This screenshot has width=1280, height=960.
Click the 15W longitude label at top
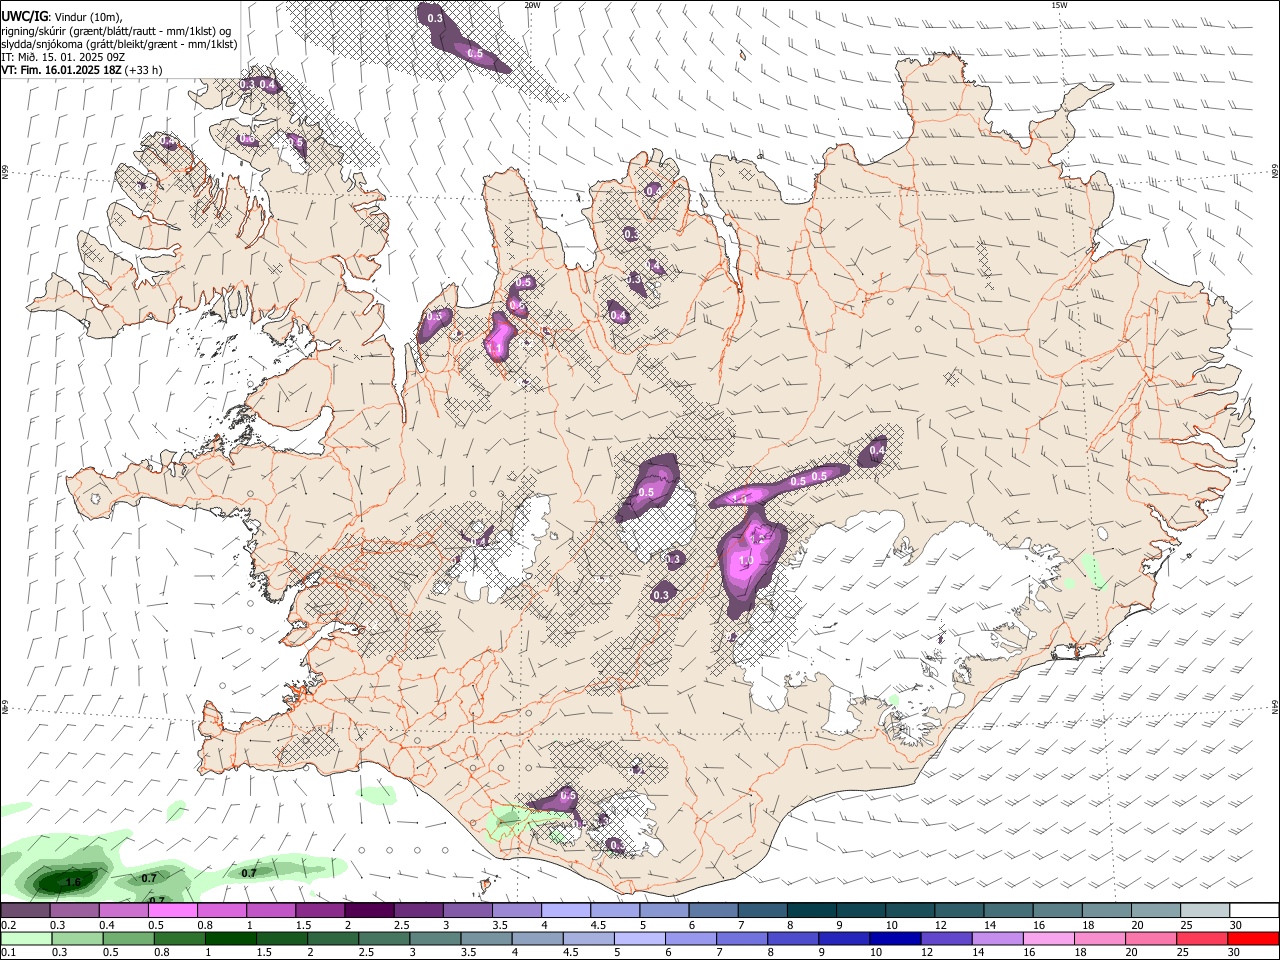click(x=1059, y=5)
